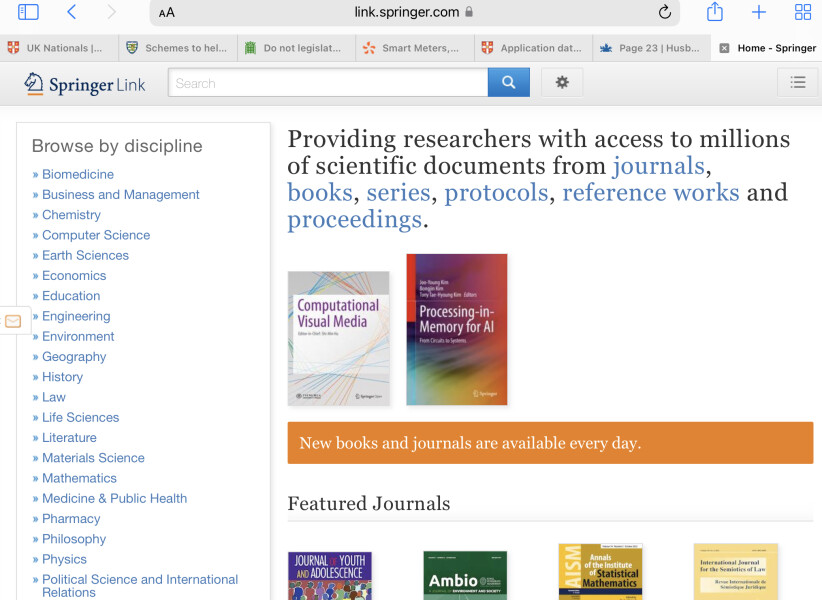Tap the forward navigation arrow

111,12
